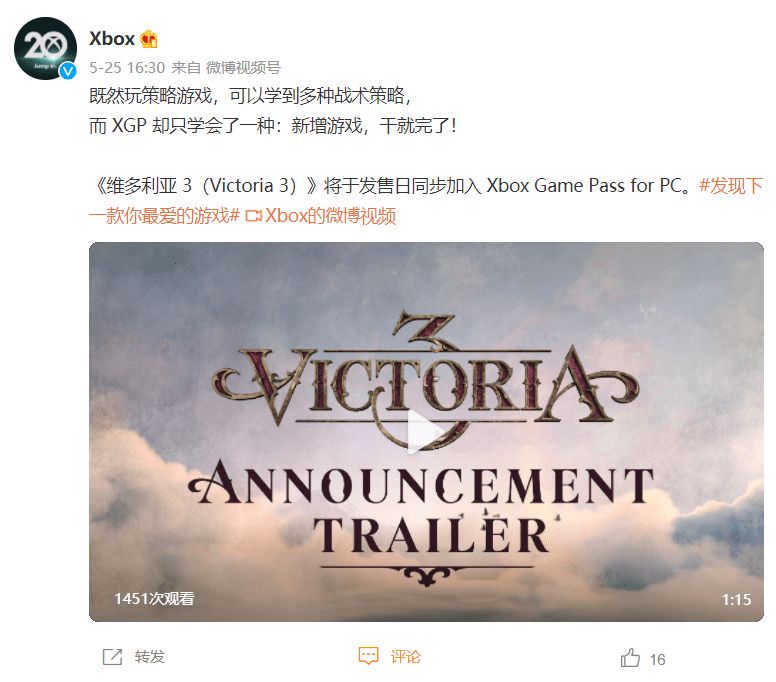This screenshot has height=682, width=776.
Task: Click the like count 16
Action: tap(657, 659)
